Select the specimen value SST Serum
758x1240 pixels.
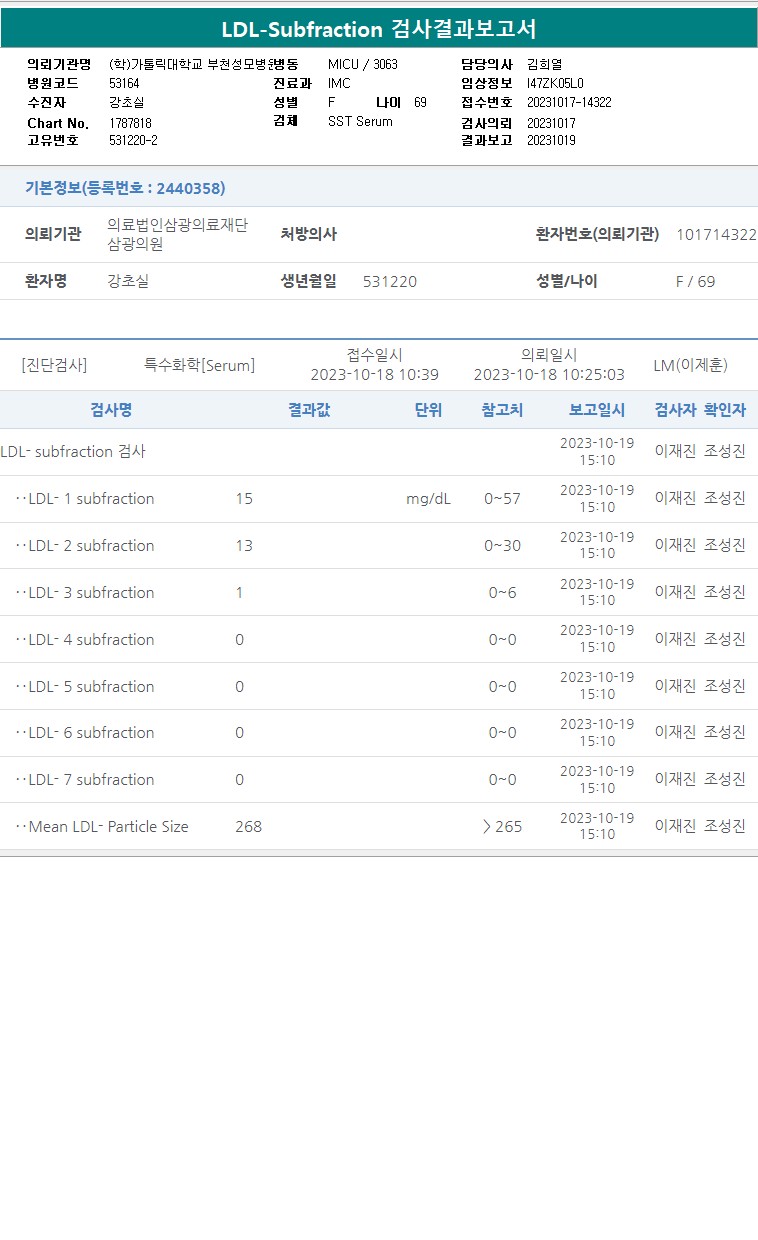[360, 121]
